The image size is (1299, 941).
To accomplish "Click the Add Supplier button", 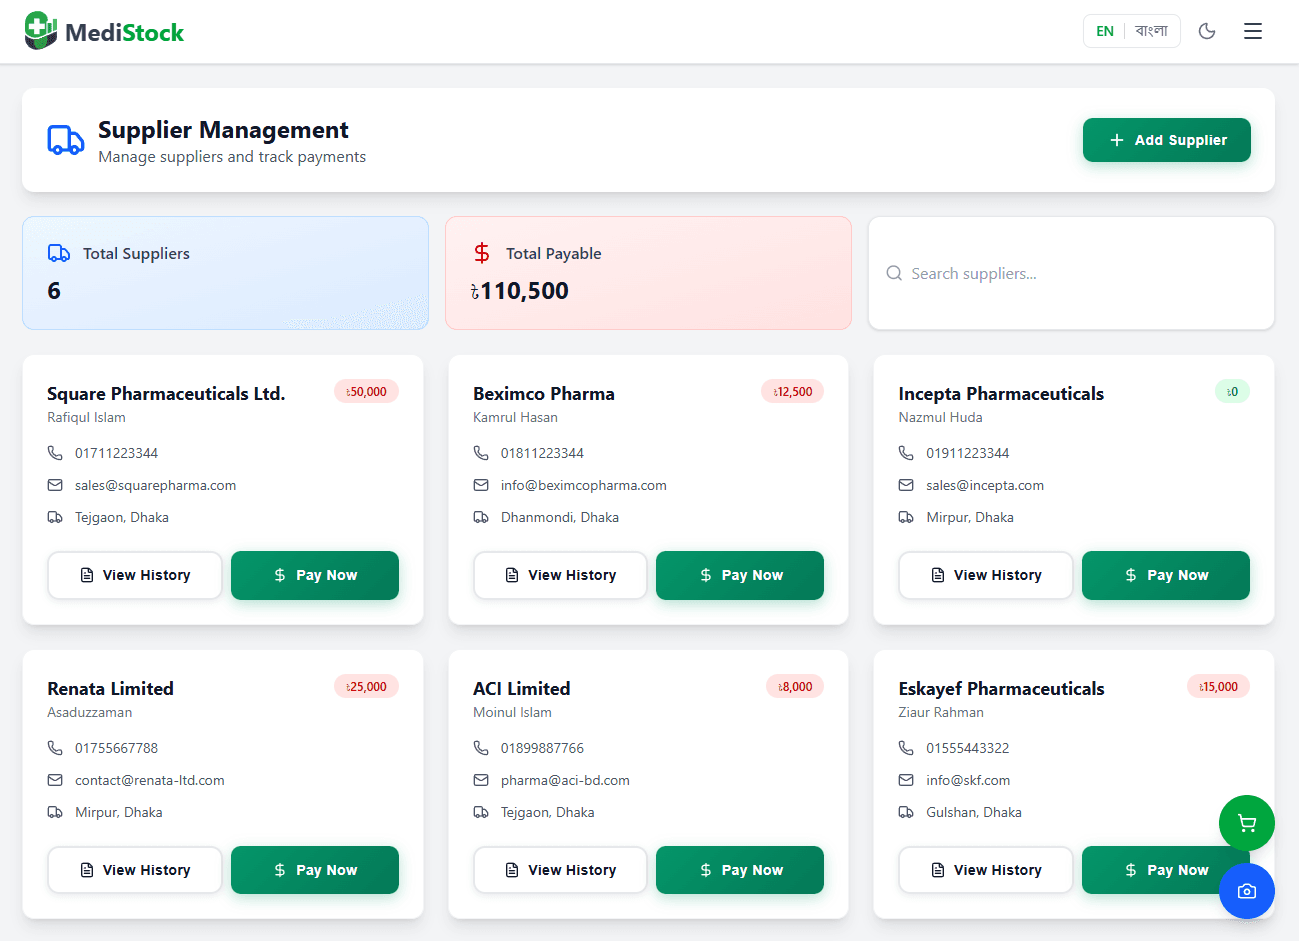I will [1166, 140].
